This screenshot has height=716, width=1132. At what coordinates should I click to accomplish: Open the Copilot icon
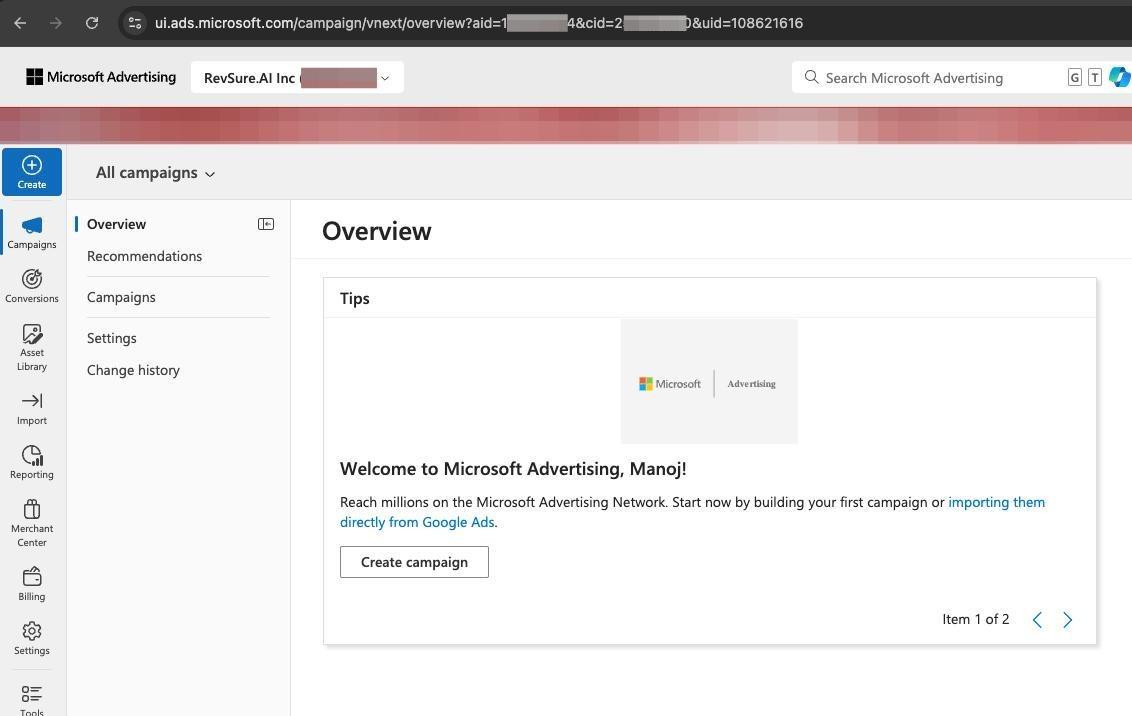[x=1120, y=77]
